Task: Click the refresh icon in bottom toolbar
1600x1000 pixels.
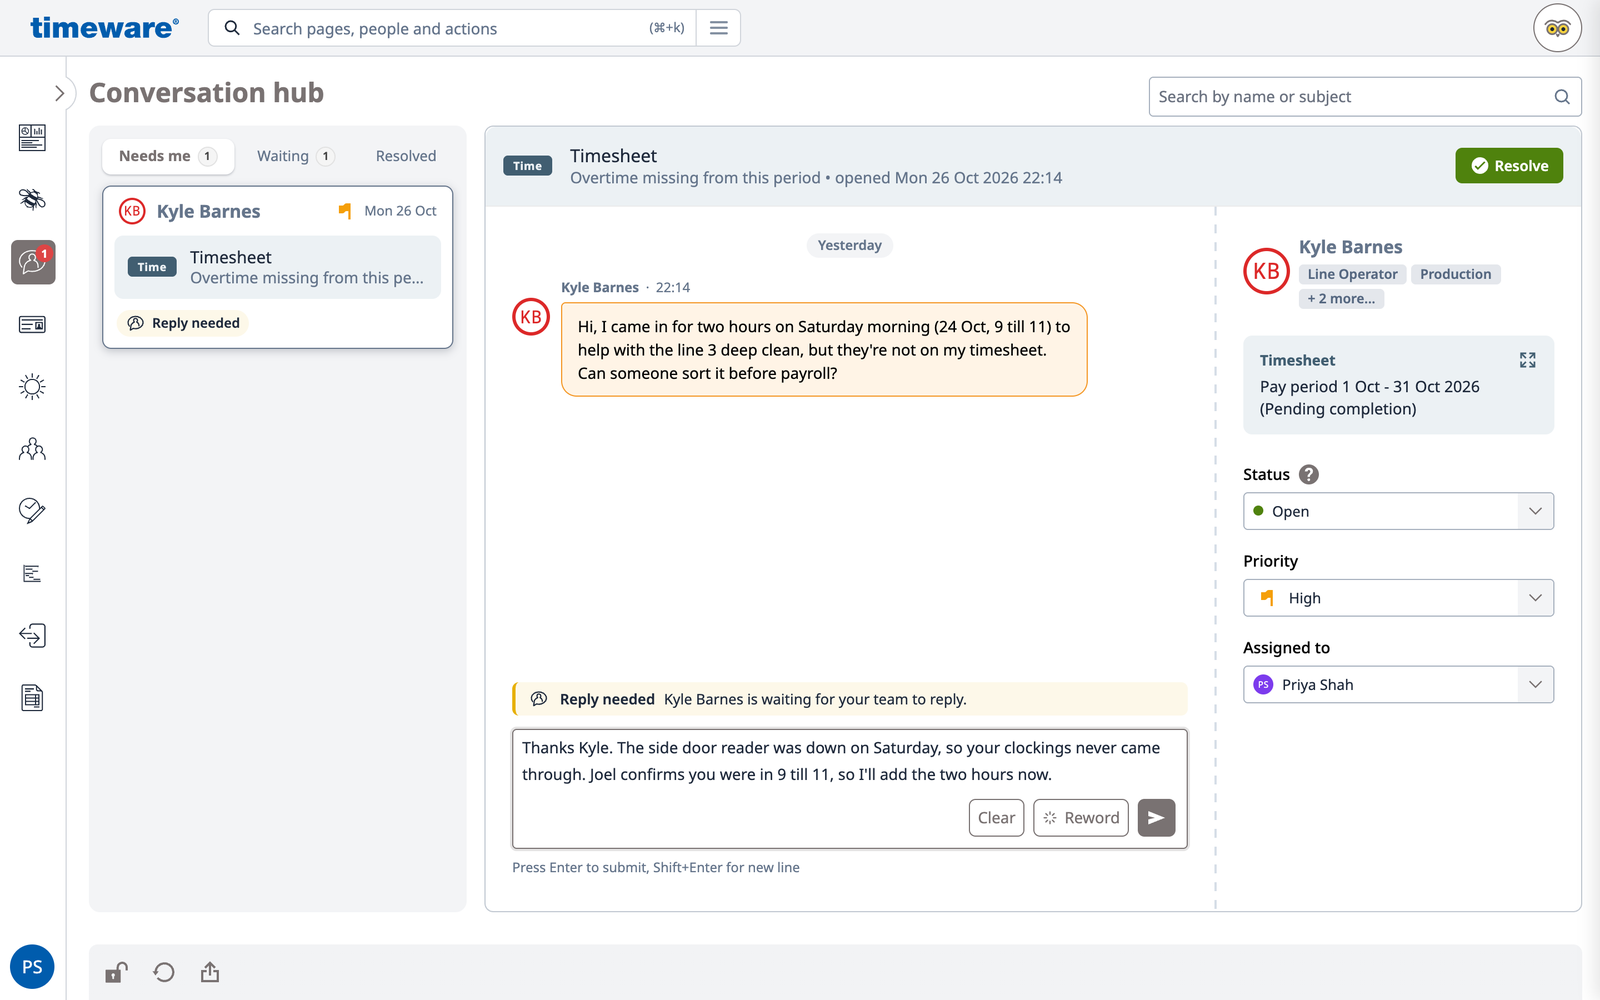Action: (x=164, y=972)
